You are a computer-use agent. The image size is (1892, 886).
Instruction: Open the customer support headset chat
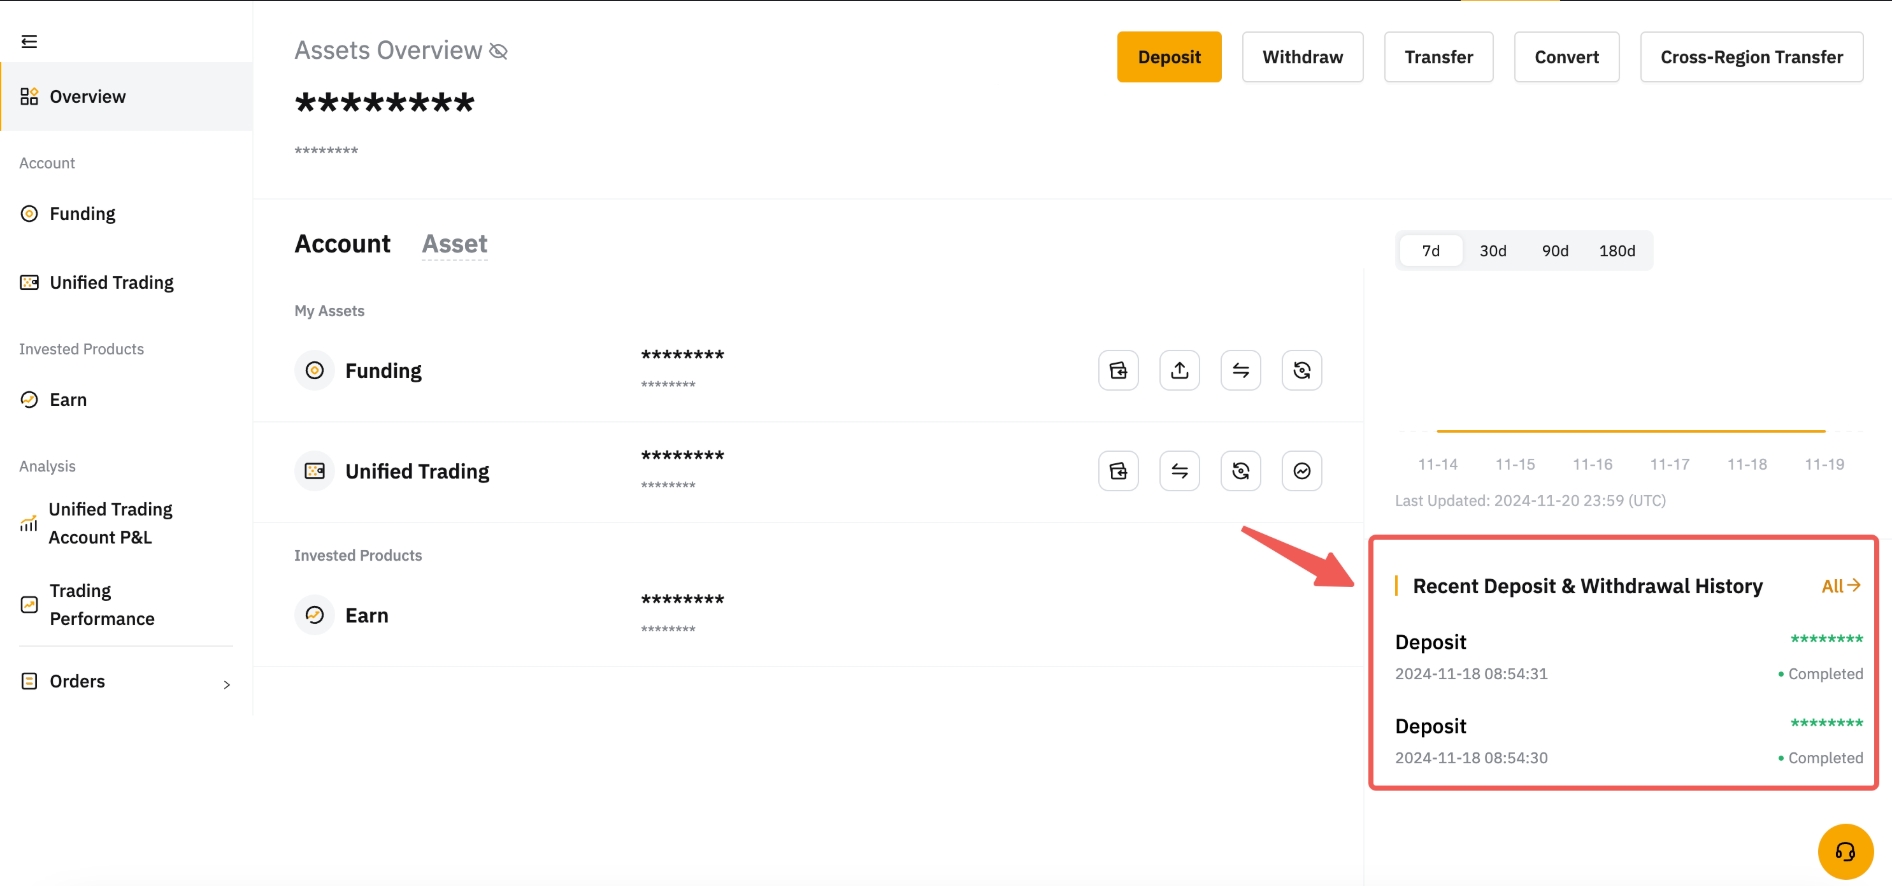[x=1844, y=851]
